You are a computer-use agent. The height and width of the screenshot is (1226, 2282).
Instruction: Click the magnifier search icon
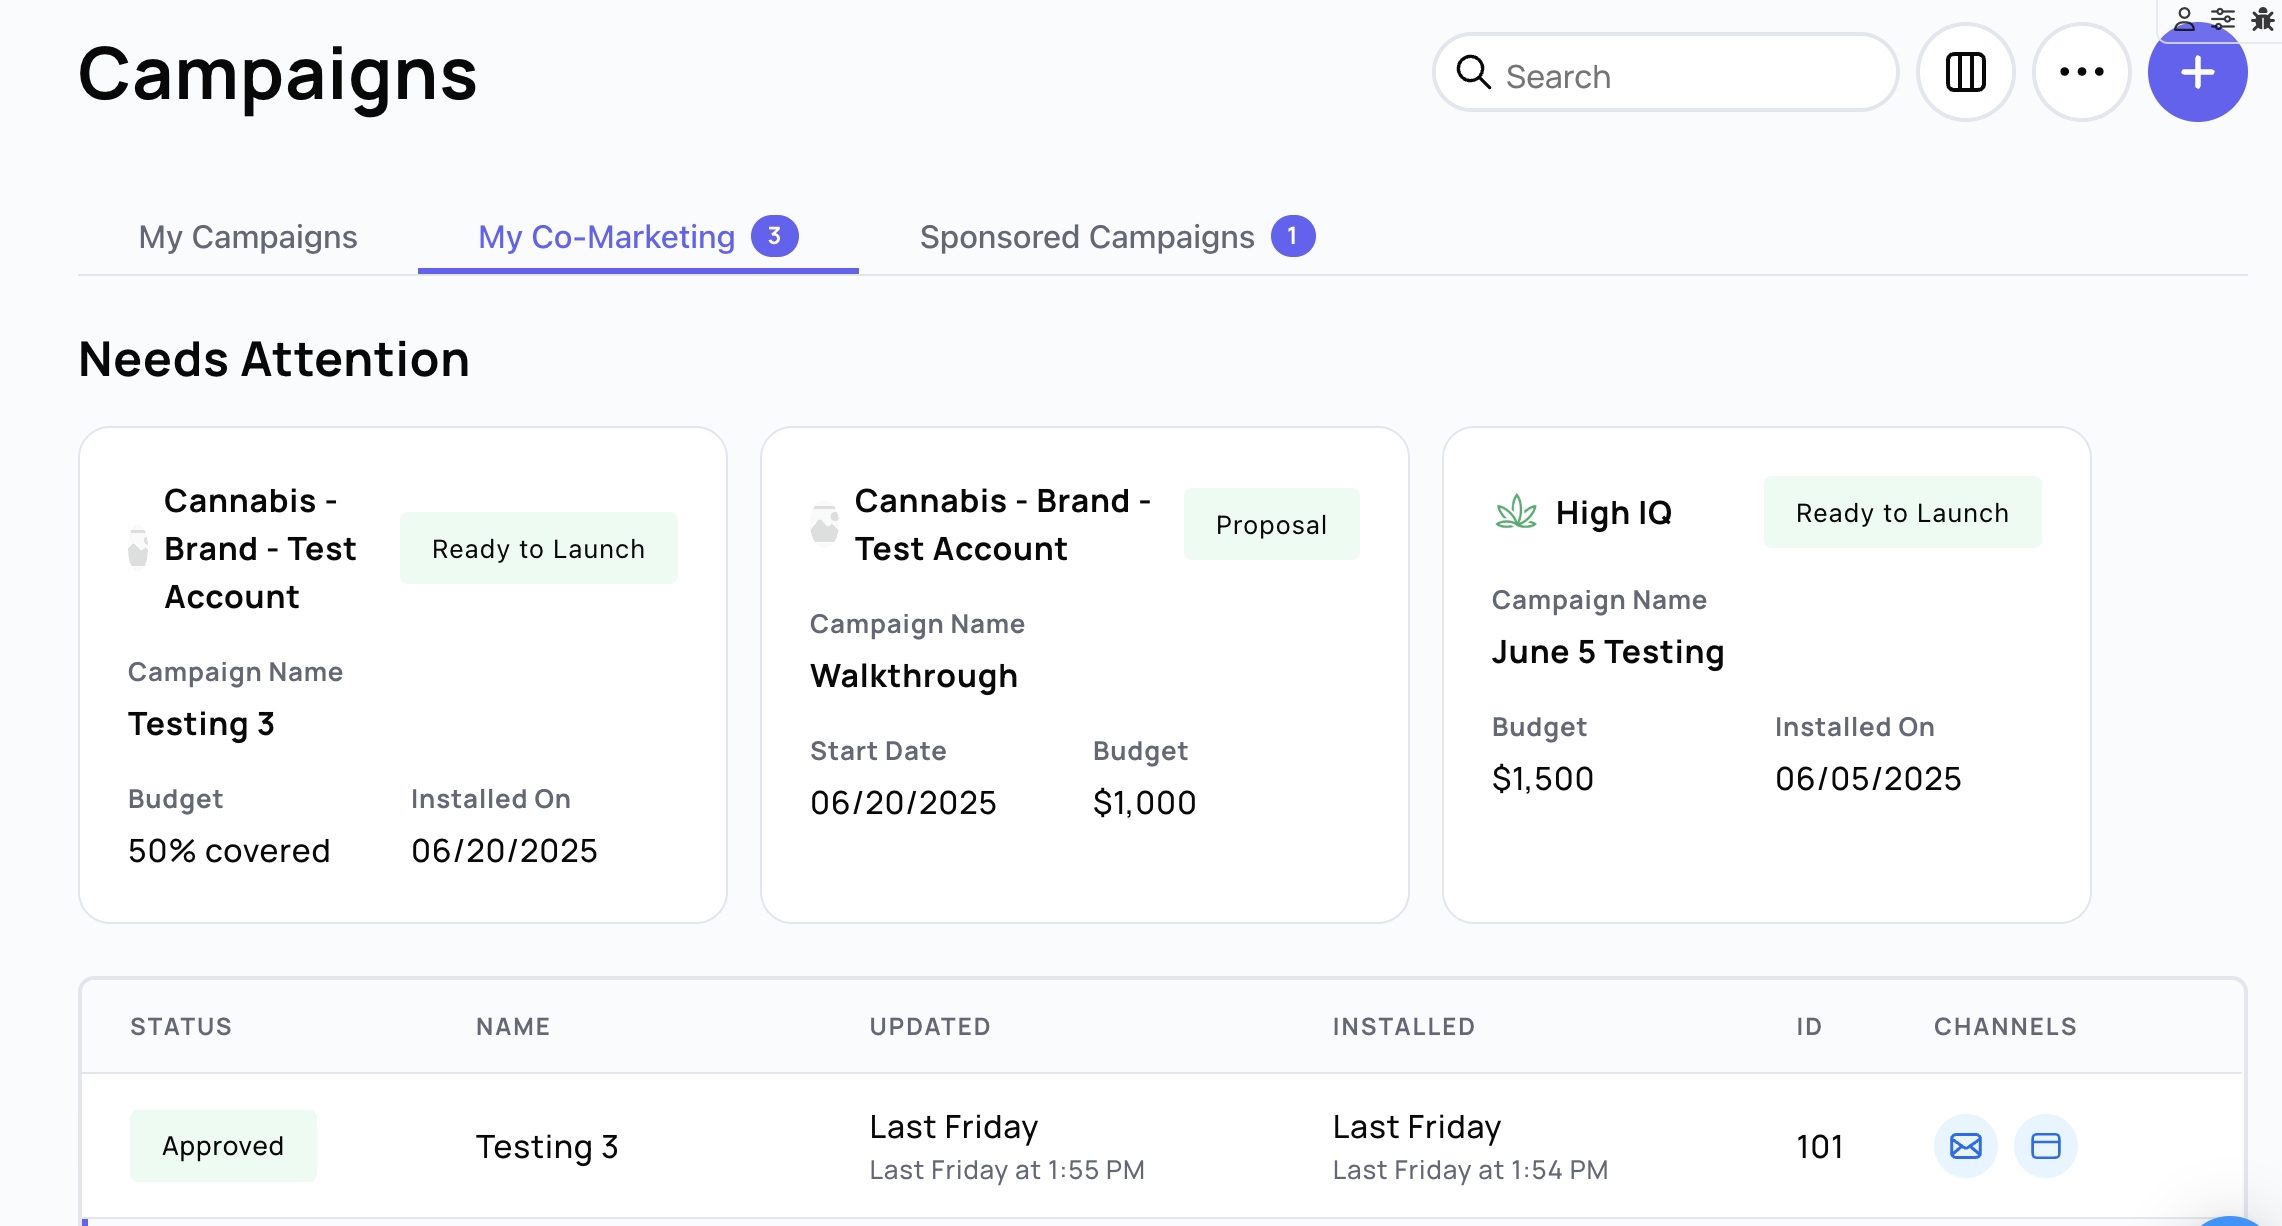(1473, 73)
